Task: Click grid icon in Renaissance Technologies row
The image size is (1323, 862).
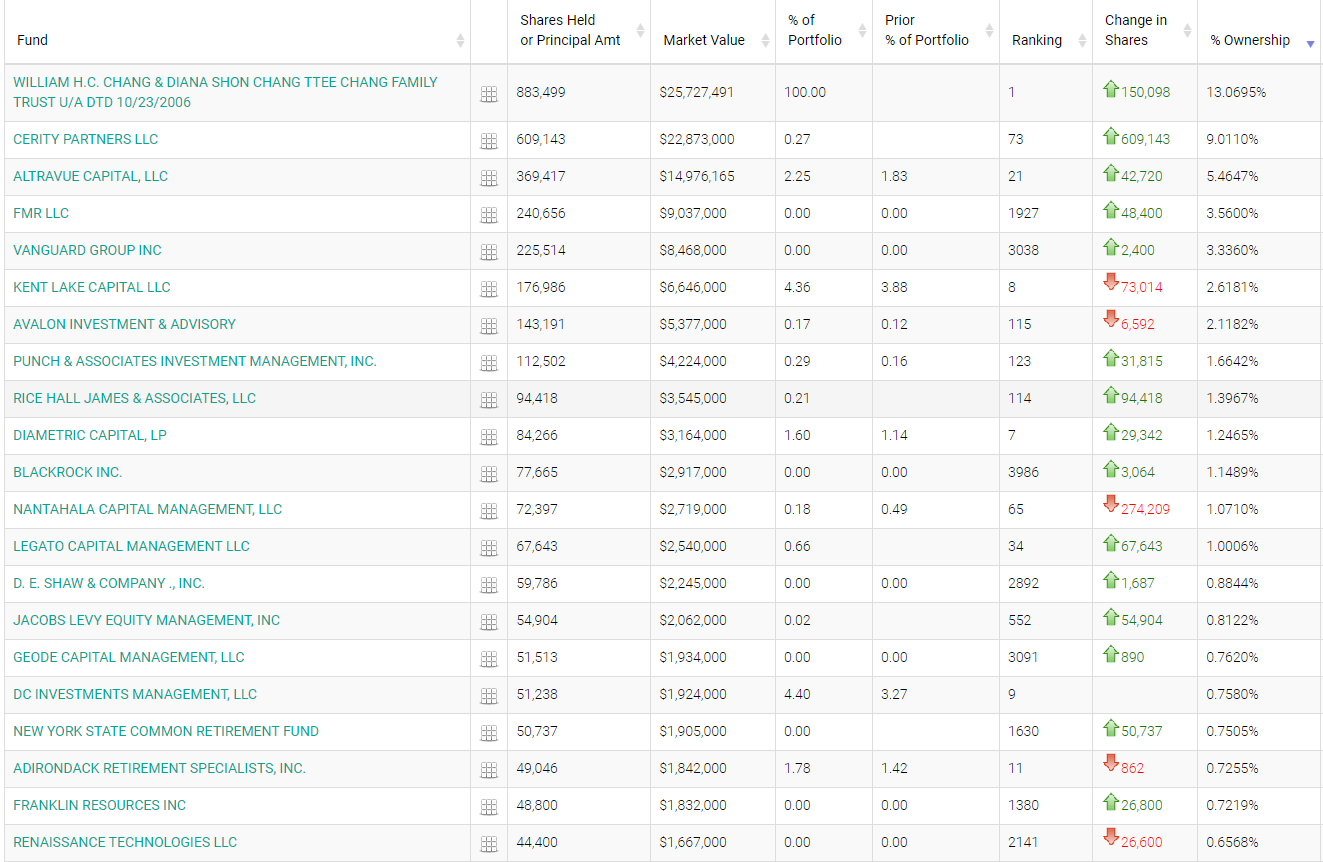Action: [489, 844]
